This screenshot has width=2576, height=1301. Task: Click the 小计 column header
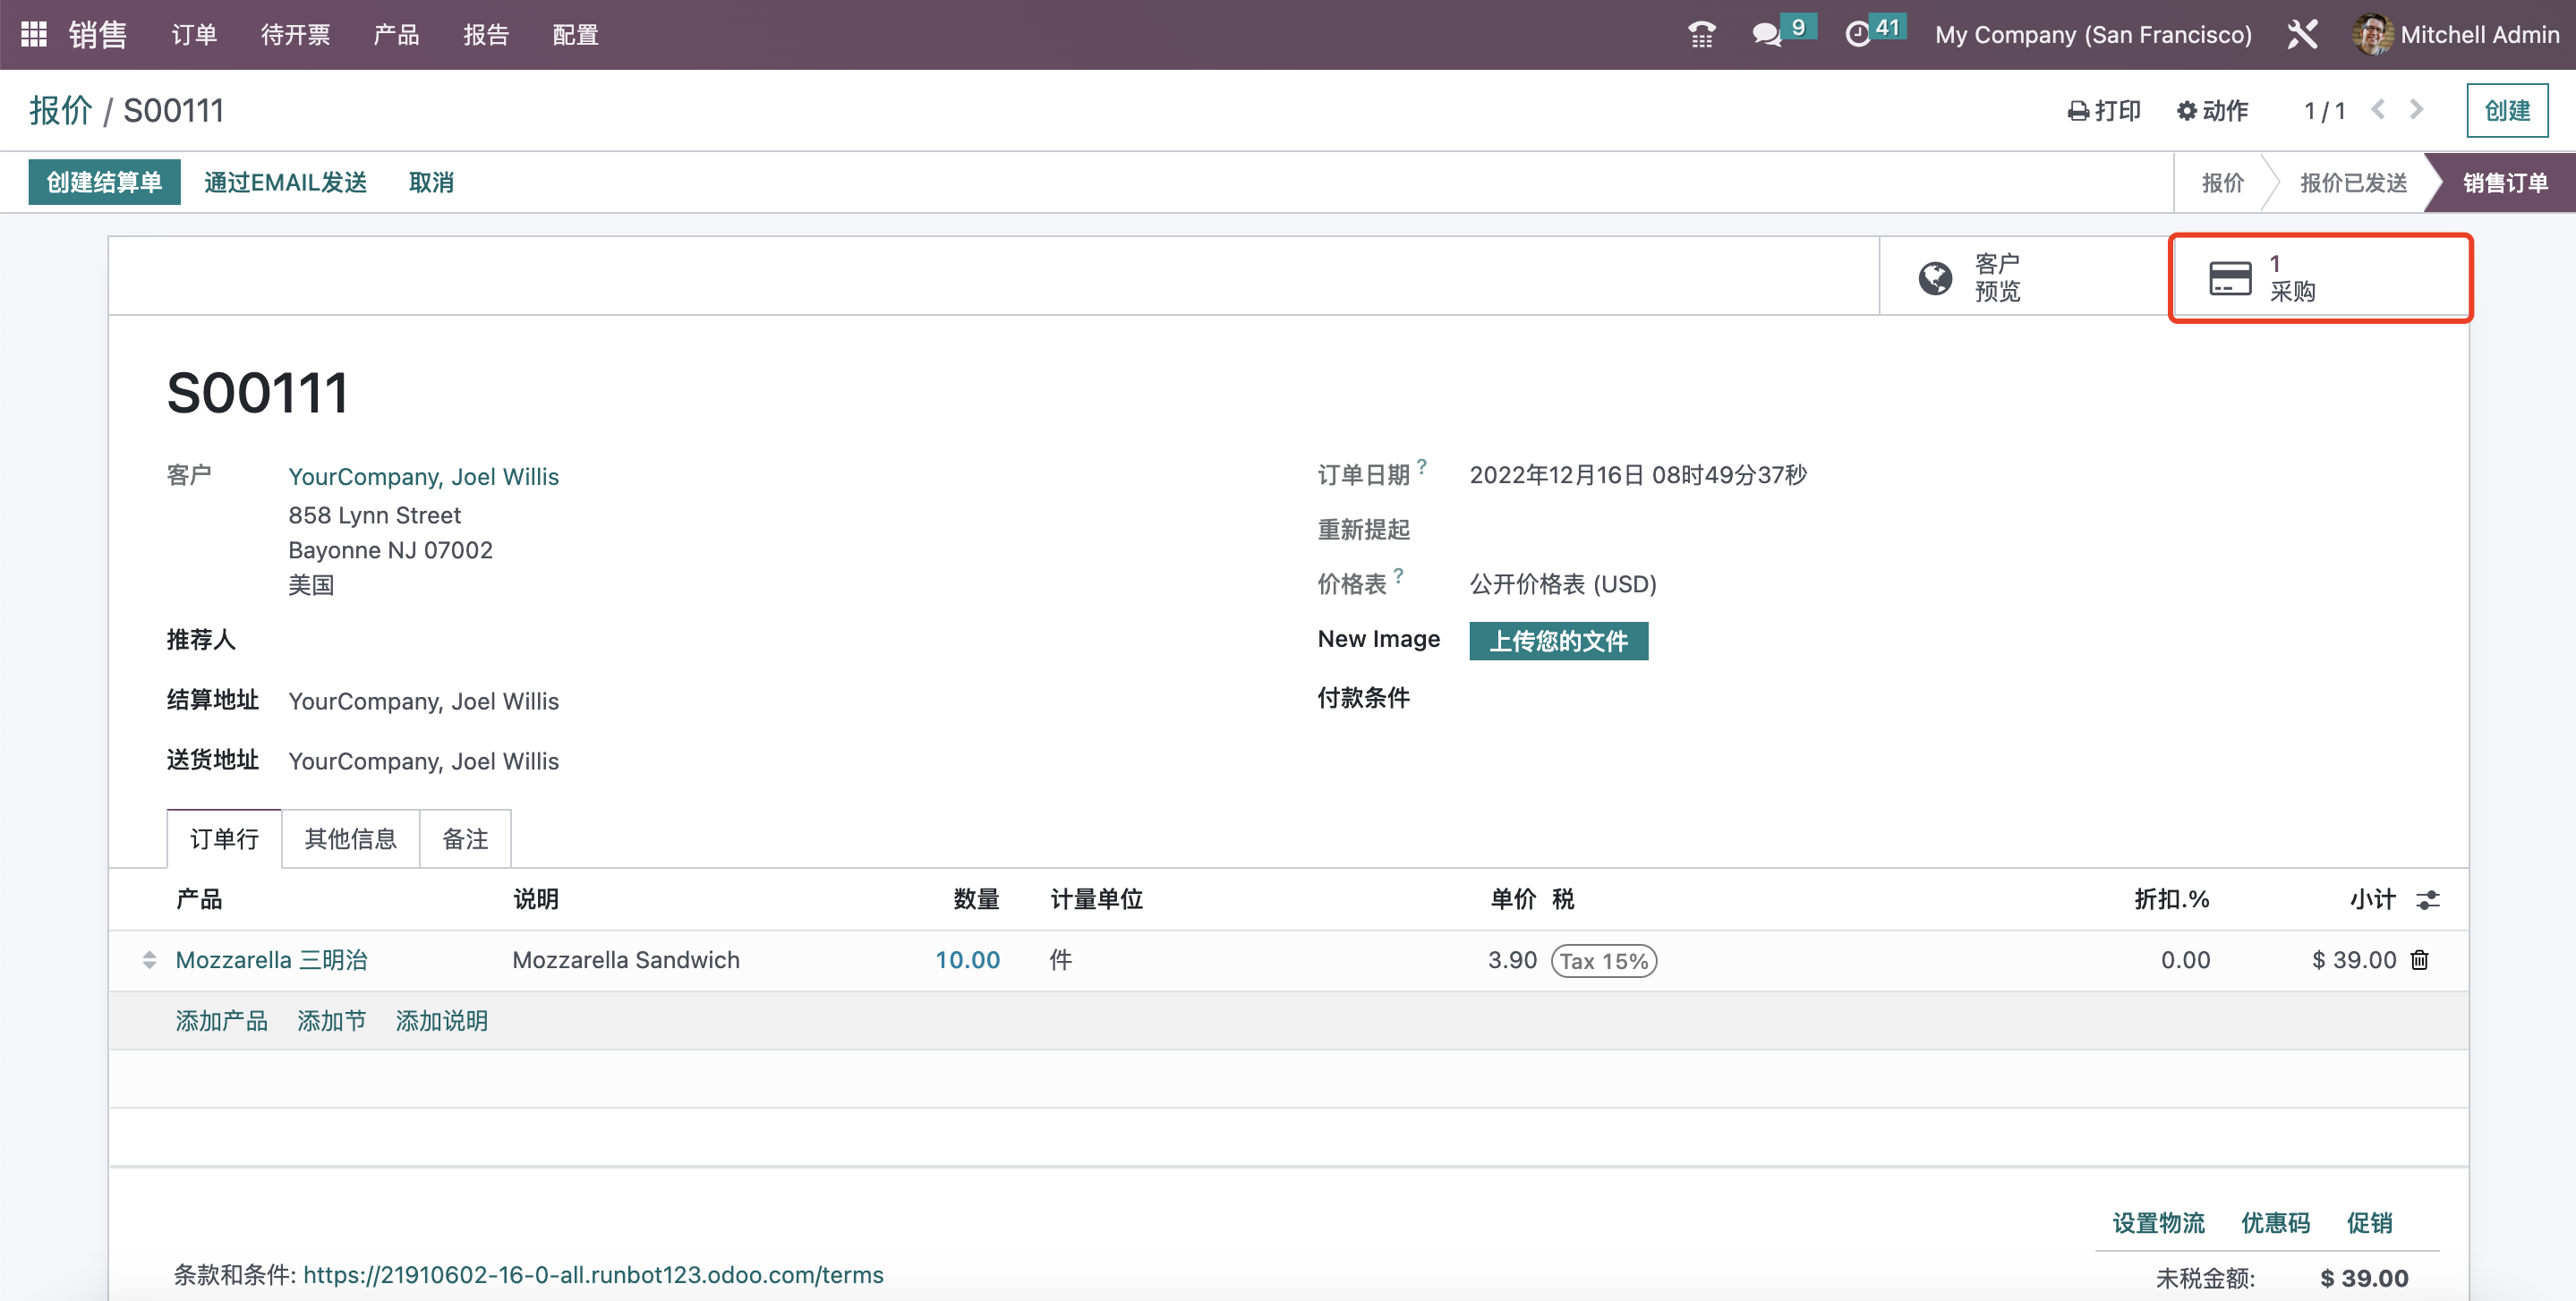2373,899
